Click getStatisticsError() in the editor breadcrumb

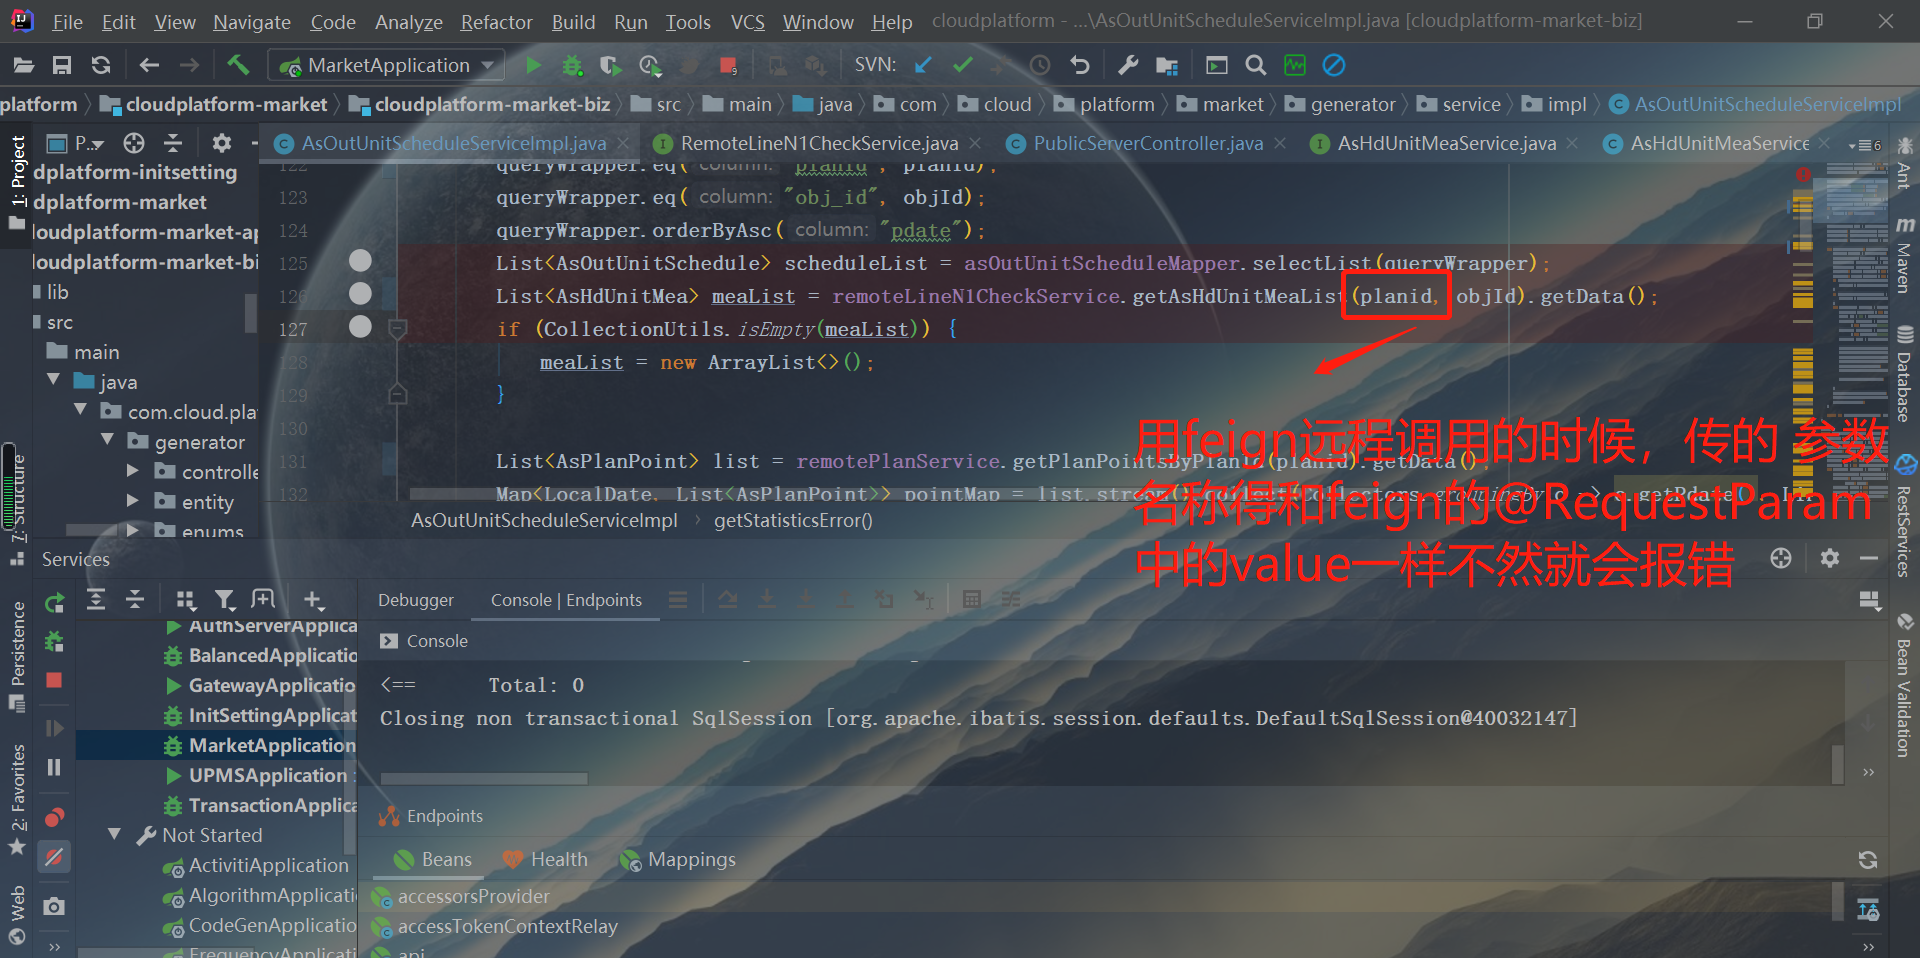pos(793,520)
